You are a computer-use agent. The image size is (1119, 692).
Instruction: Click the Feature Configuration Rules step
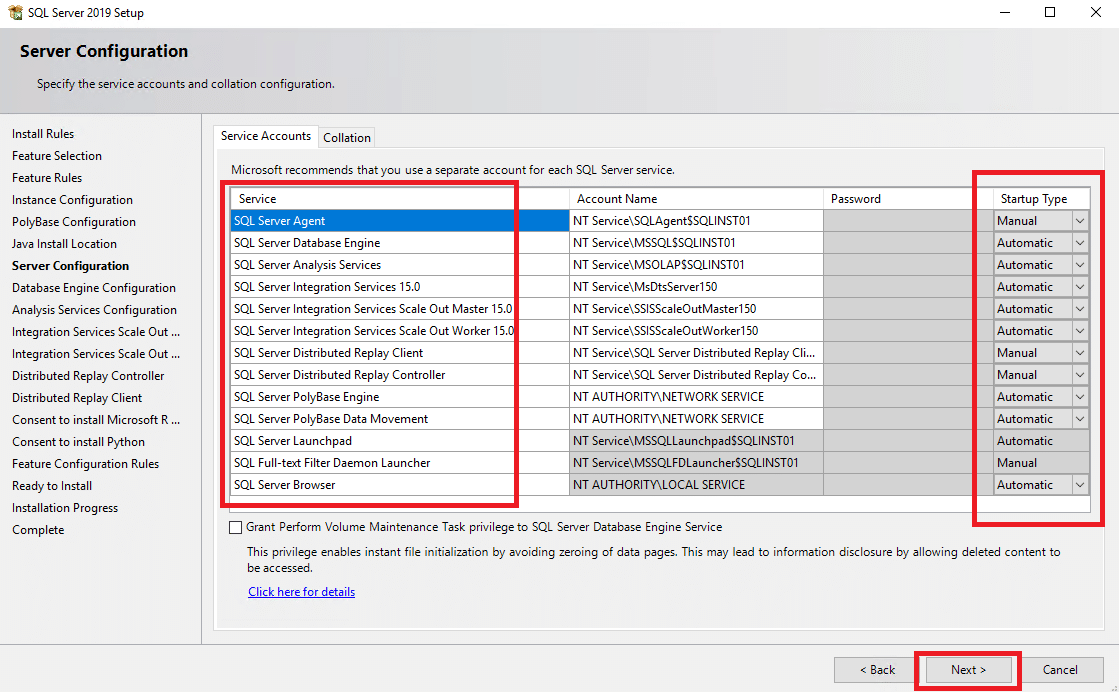(x=86, y=464)
